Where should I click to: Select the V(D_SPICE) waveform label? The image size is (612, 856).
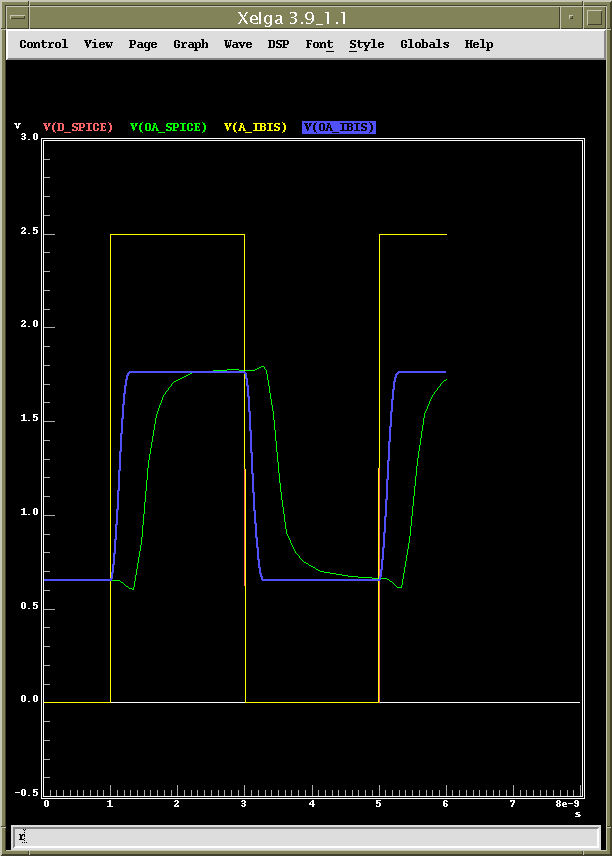(78, 127)
